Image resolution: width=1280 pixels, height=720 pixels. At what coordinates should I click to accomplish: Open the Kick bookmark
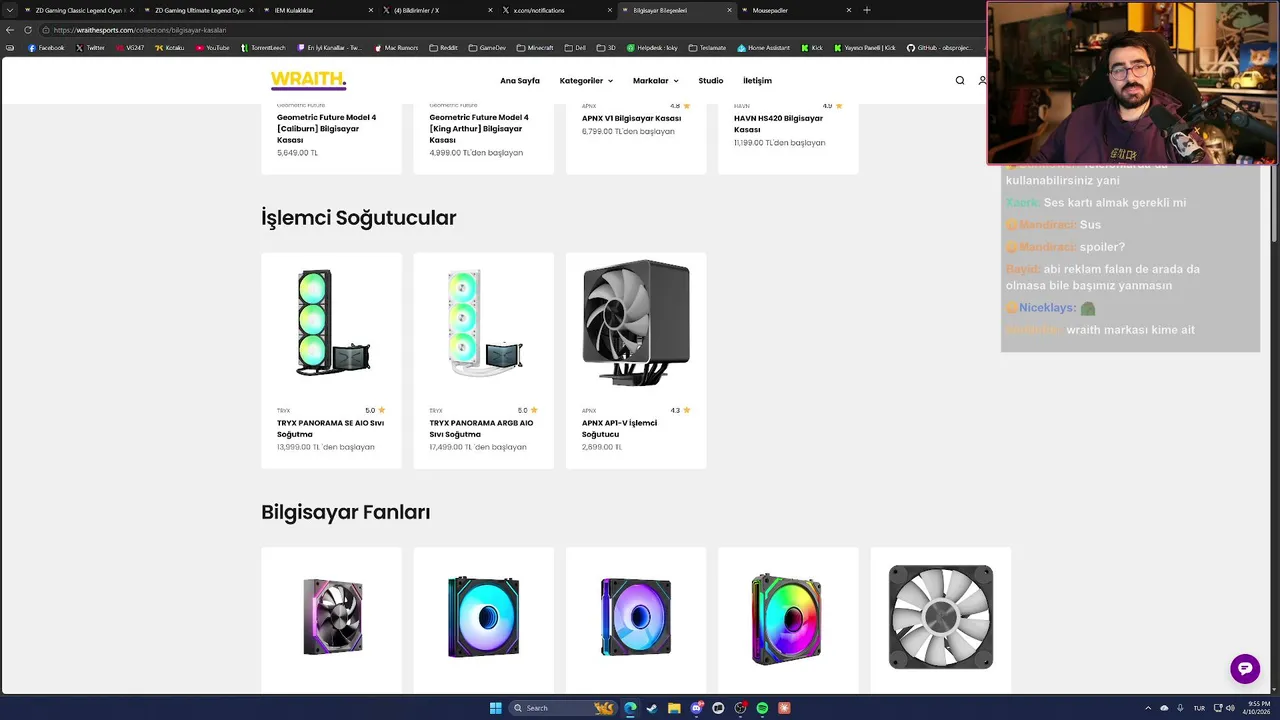pos(812,47)
